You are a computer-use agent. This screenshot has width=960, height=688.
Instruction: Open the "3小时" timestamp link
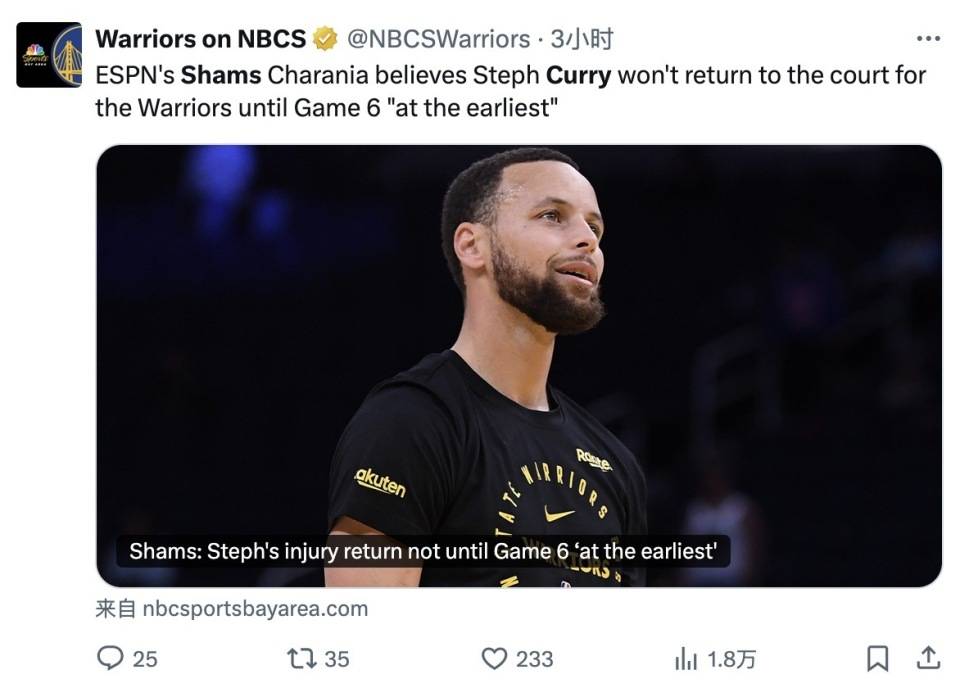coord(581,39)
